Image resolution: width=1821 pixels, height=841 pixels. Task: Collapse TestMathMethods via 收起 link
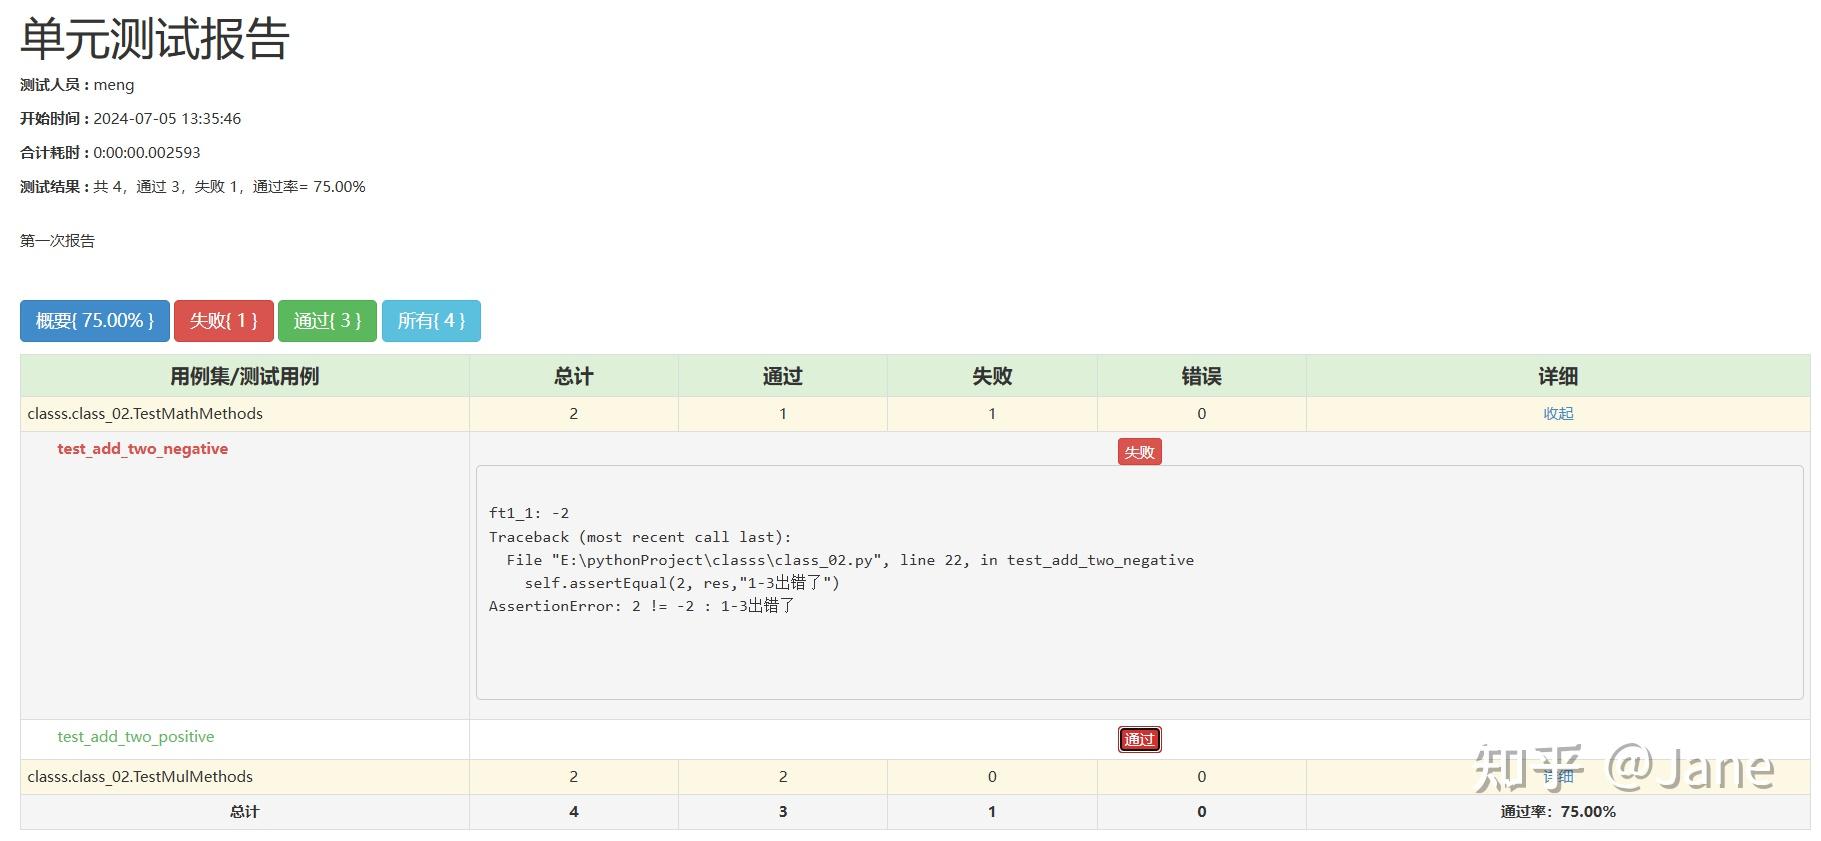click(x=1558, y=414)
